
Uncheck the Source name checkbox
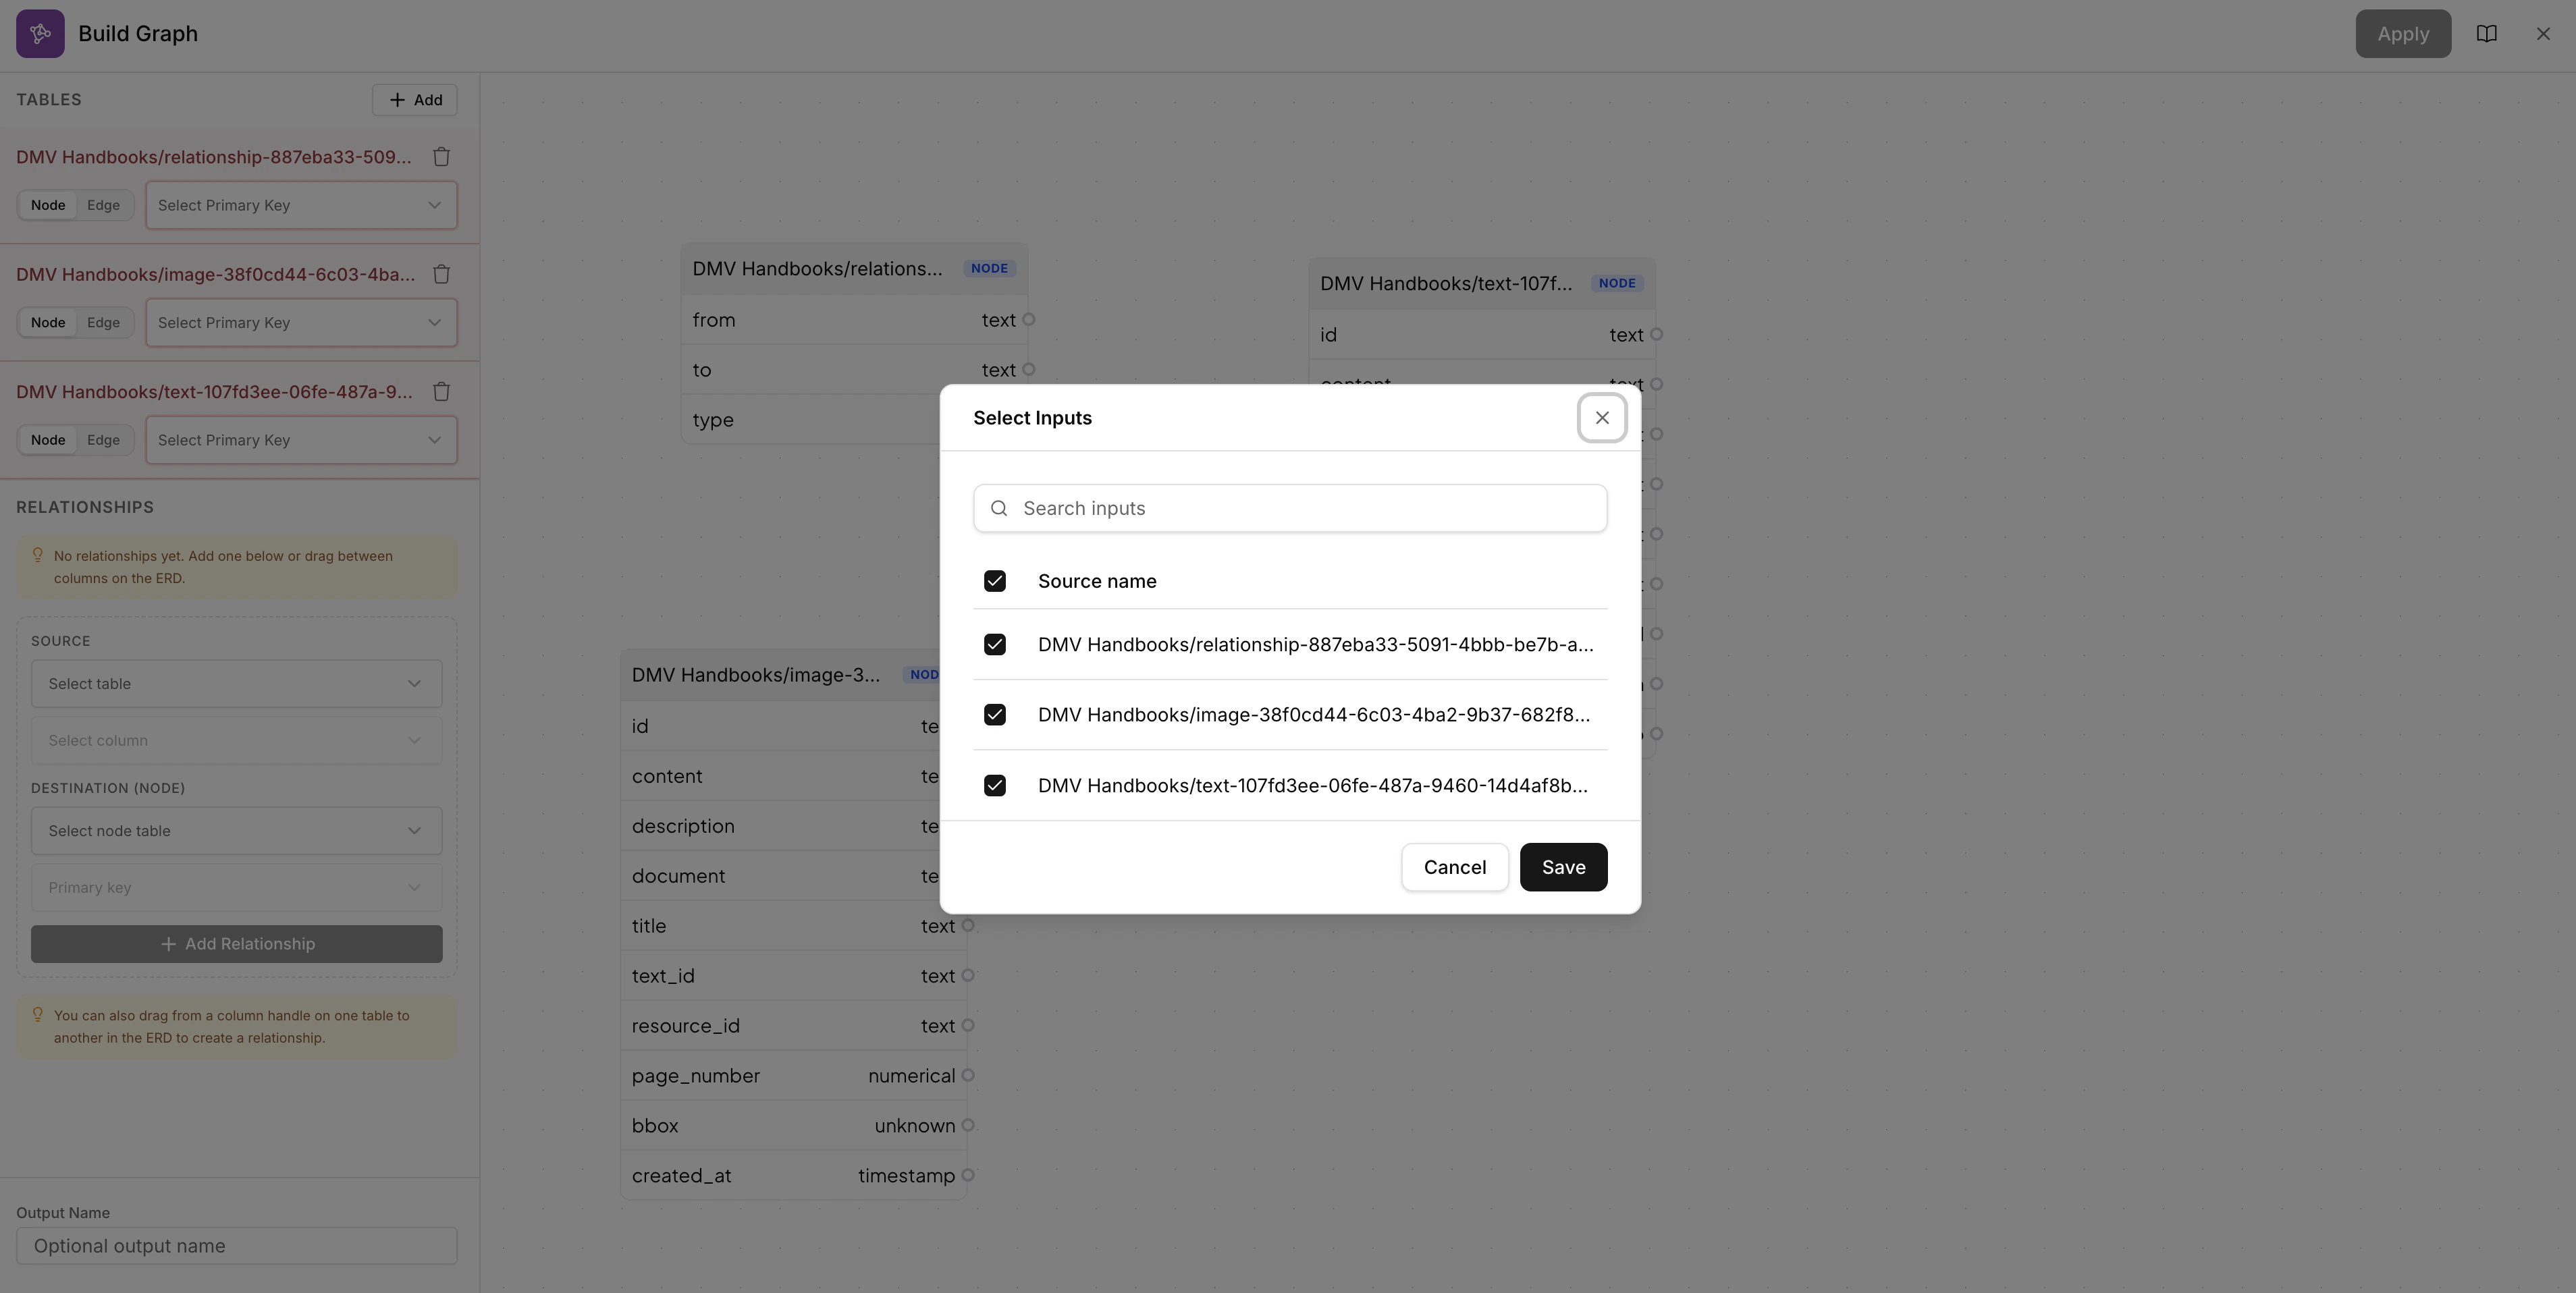pos(995,581)
